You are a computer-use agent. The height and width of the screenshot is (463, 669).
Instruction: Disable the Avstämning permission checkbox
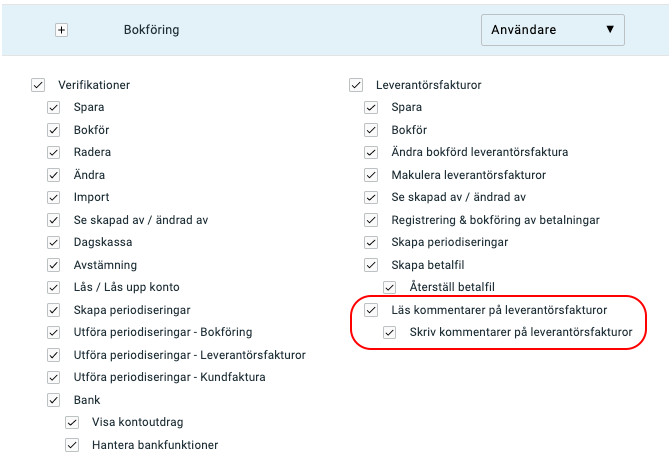[x=53, y=265]
